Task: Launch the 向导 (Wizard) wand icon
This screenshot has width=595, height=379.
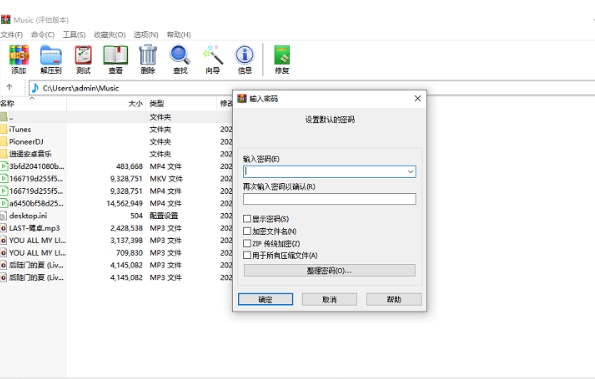Action: tap(212, 55)
